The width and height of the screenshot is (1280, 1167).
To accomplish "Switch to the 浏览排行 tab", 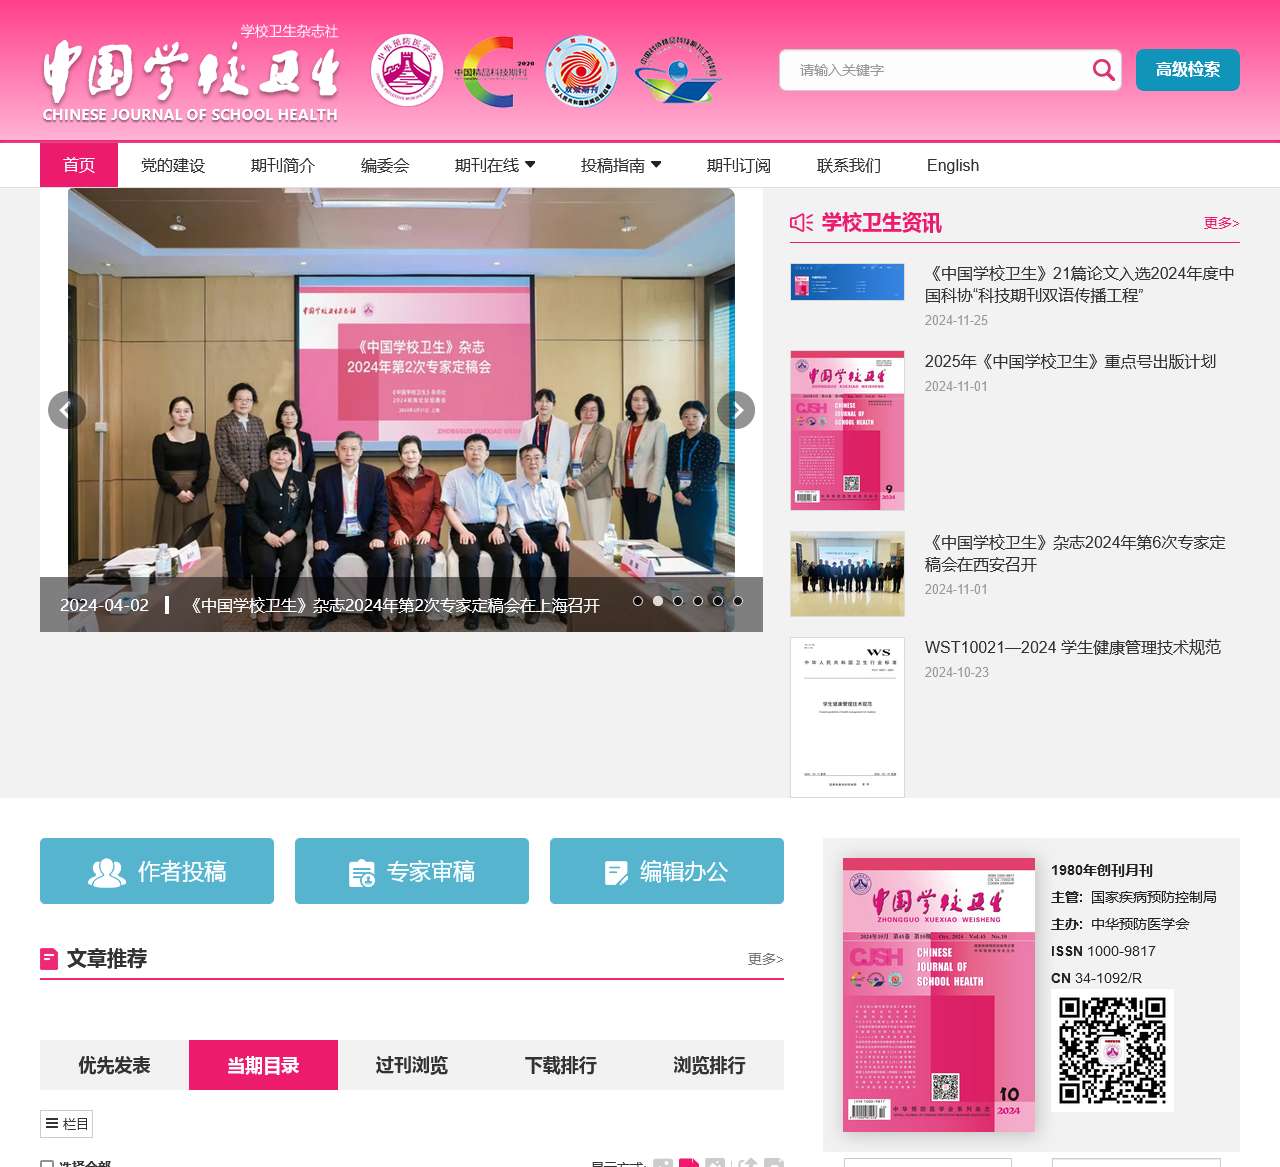I will pos(710,1065).
